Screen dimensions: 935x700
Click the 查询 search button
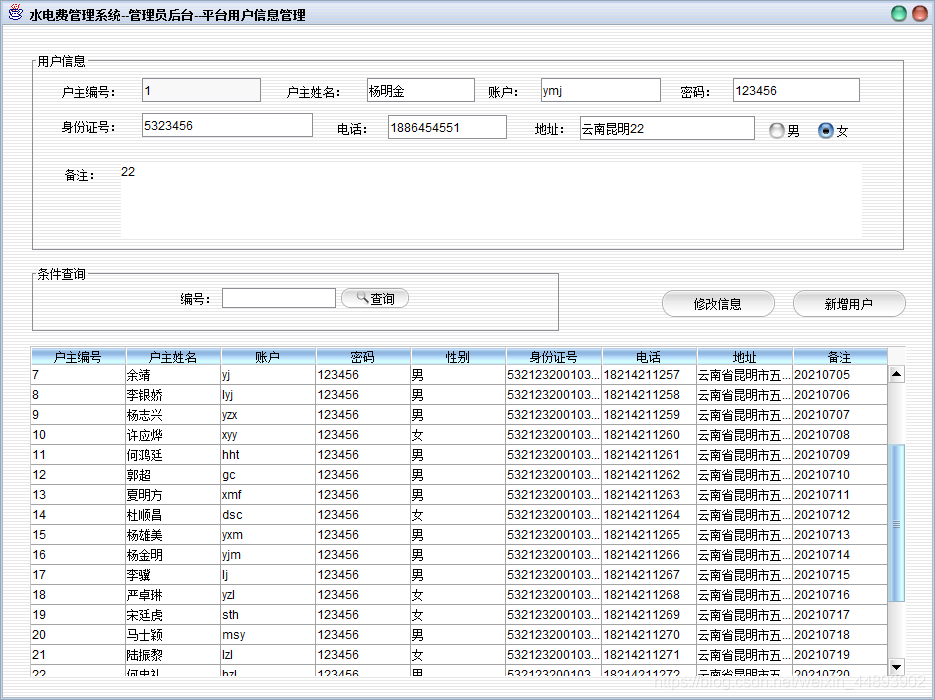click(375, 298)
